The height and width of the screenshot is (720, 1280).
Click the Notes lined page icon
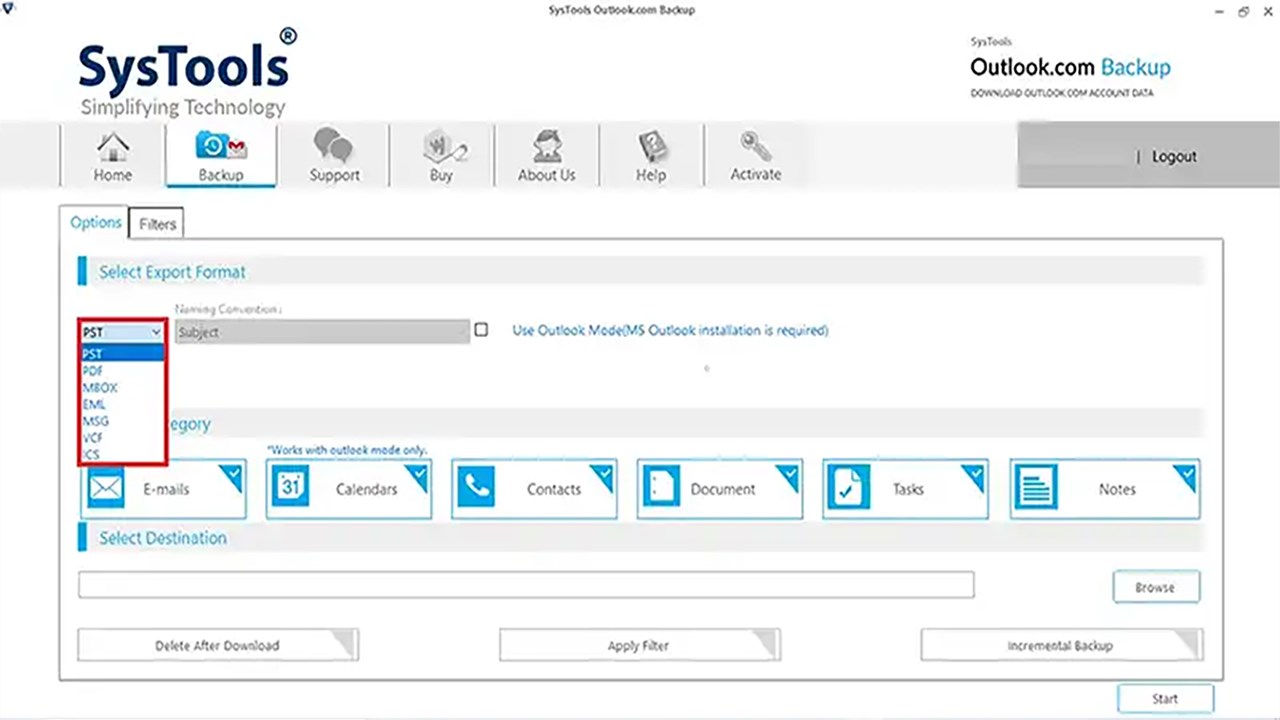[x=1036, y=489]
